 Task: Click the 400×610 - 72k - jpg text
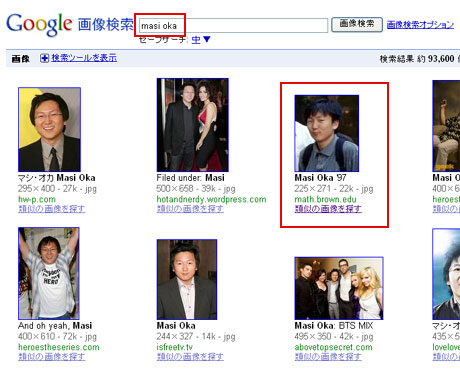point(57,337)
